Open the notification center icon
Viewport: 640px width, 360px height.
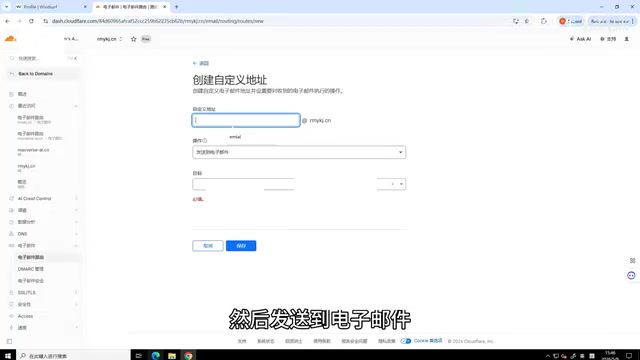coord(629,356)
